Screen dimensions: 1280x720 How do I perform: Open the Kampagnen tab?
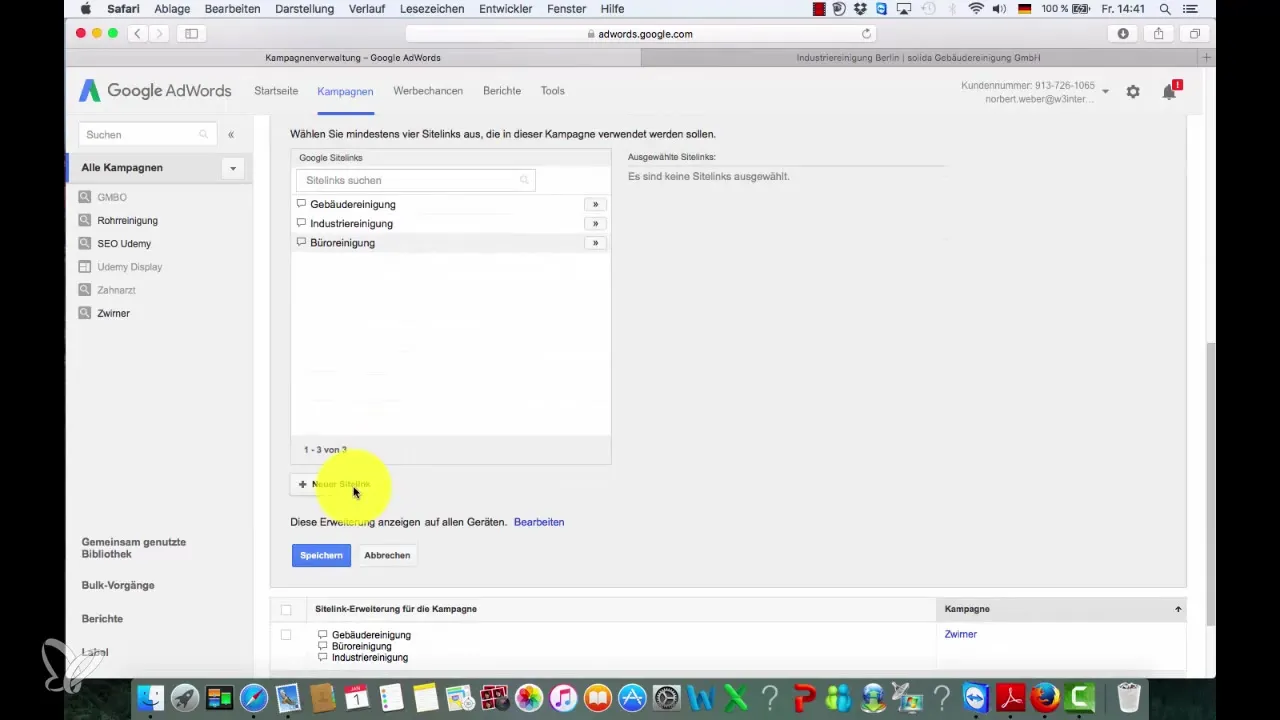pyautogui.click(x=345, y=91)
